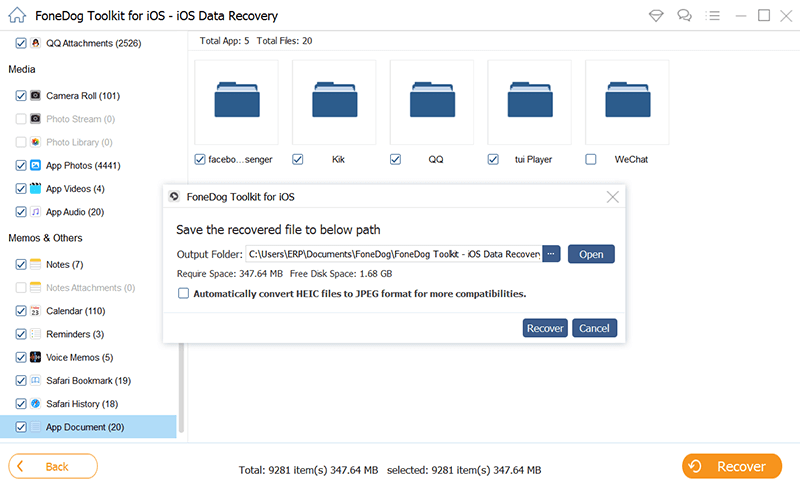The height and width of the screenshot is (489, 800).
Task: Go to the Home icon
Action: tap(17, 15)
